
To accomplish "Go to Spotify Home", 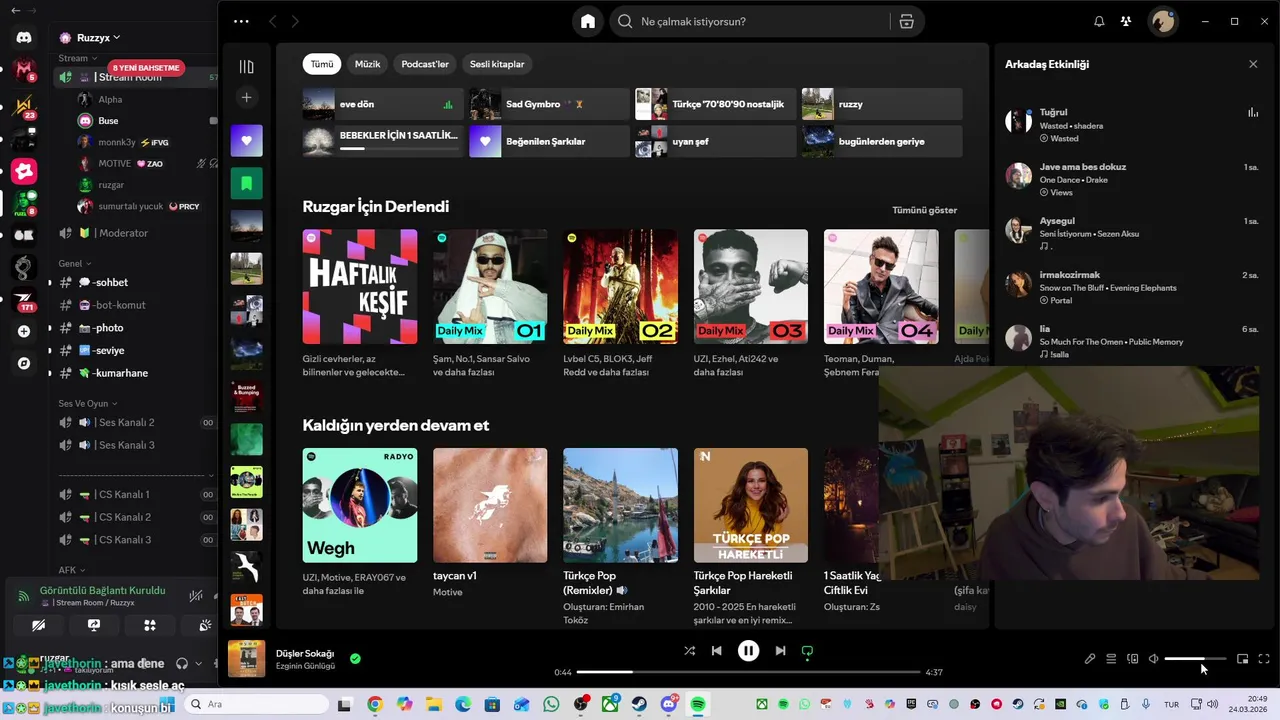I will [588, 21].
